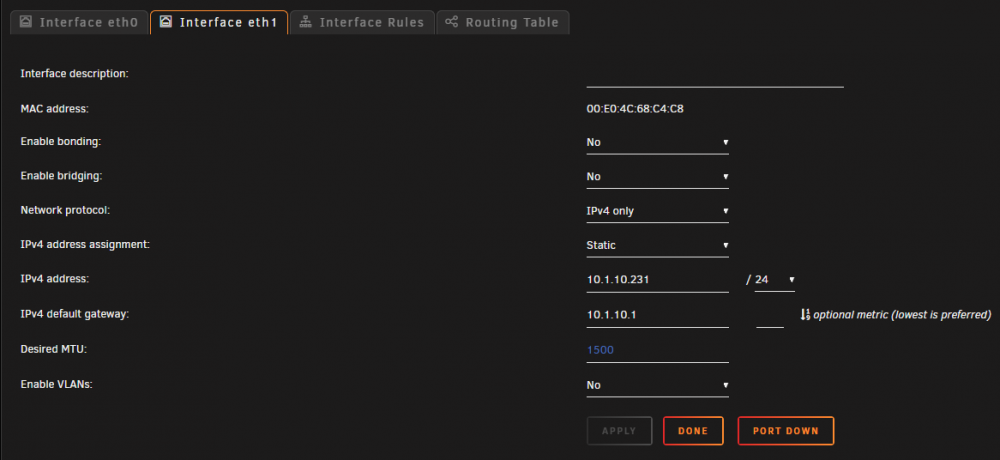The width and height of the screenshot is (1000, 460).
Task: Click the Interface Rules tab icon
Action: point(305,22)
